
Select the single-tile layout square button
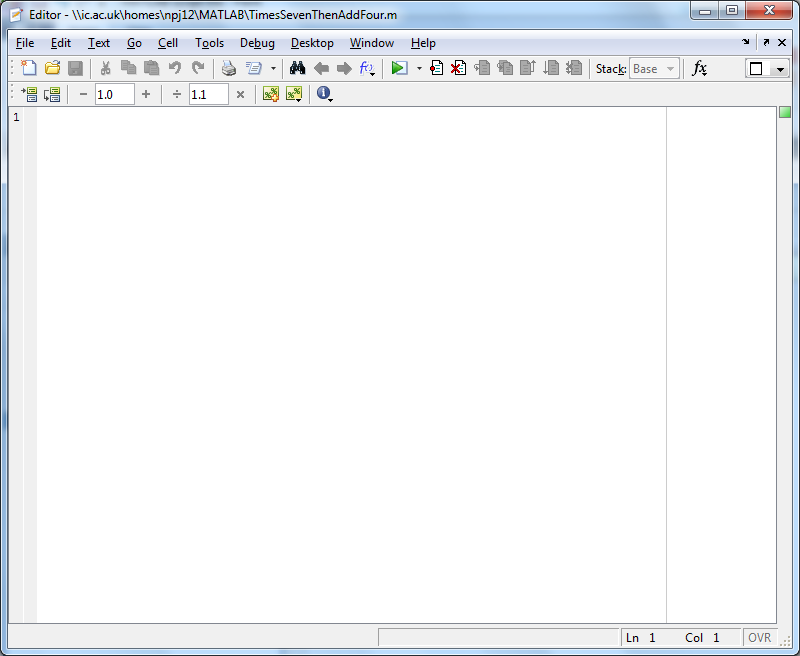coord(757,68)
